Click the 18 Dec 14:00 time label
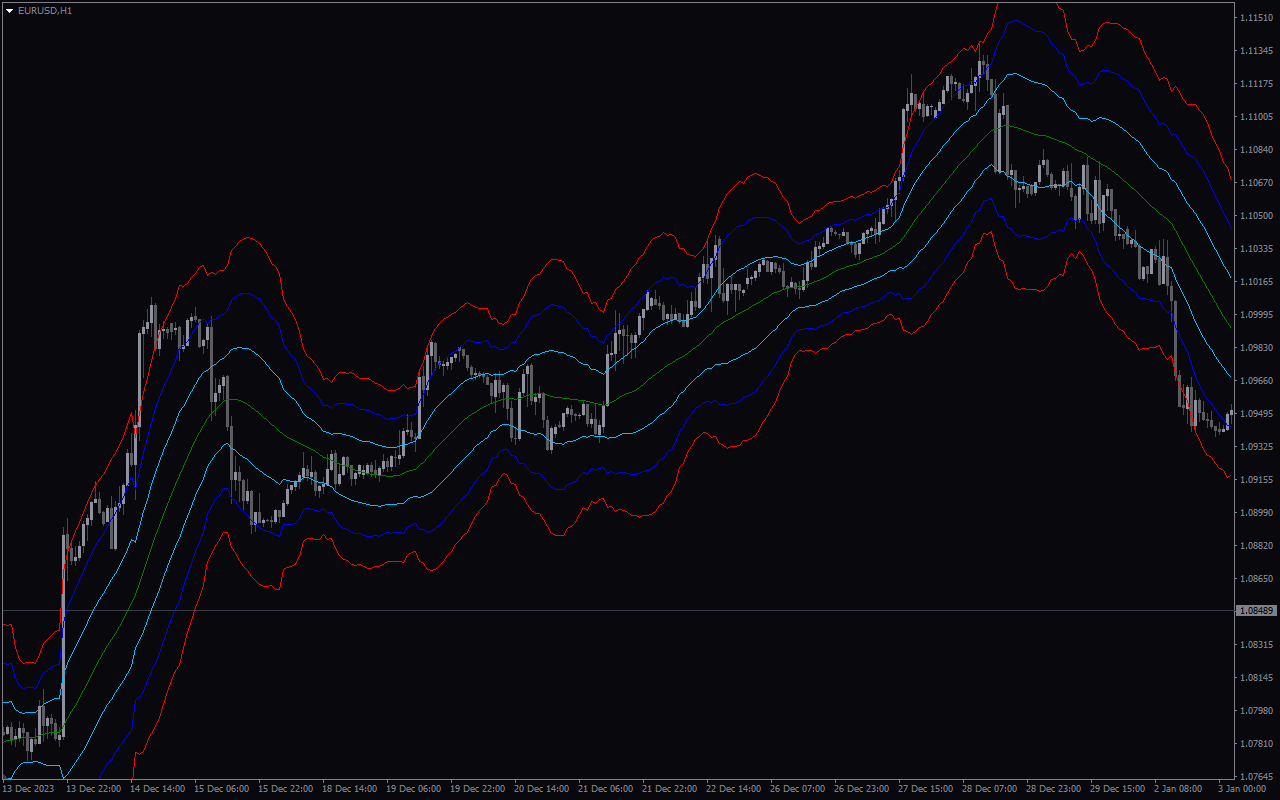The height and width of the screenshot is (800, 1280). 350,789
